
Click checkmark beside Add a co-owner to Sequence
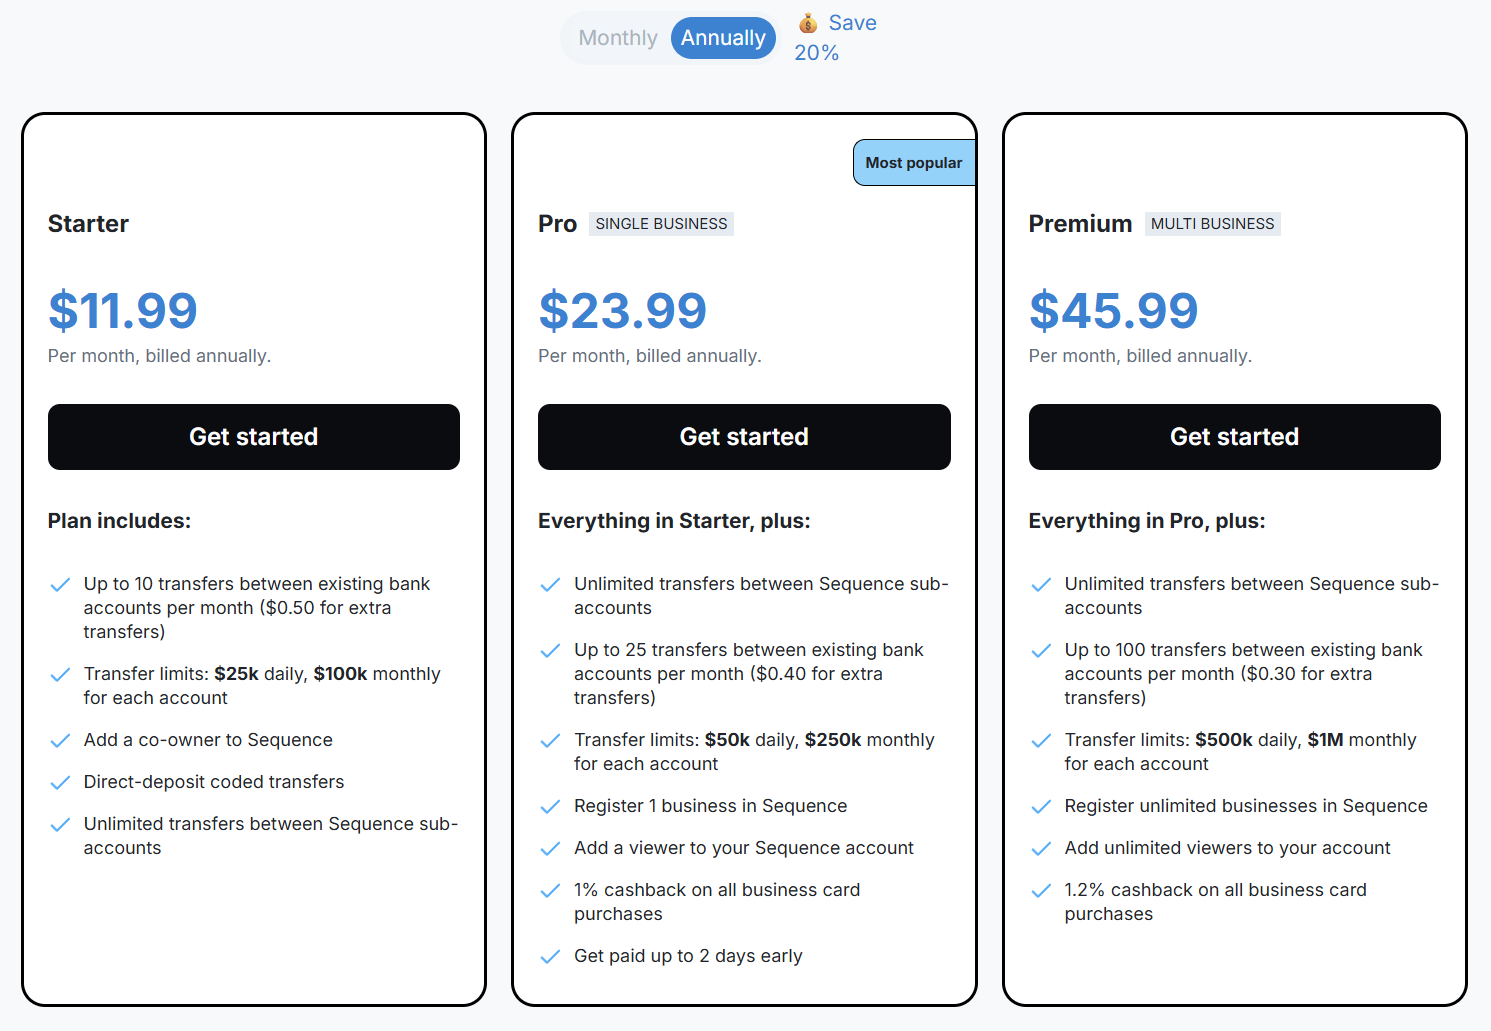(x=60, y=741)
